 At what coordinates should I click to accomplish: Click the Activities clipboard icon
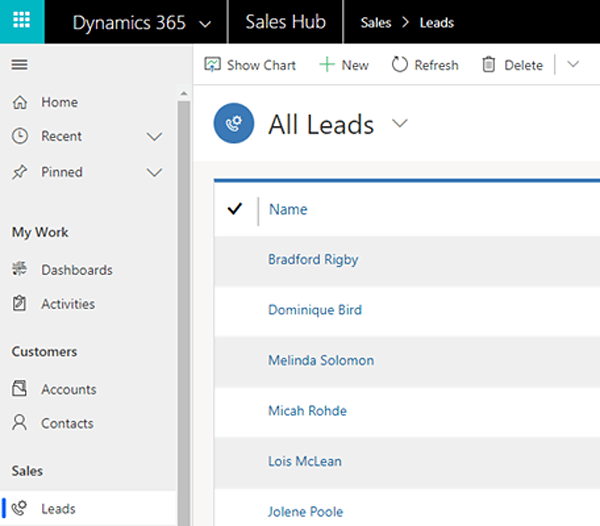pyautogui.click(x=20, y=303)
